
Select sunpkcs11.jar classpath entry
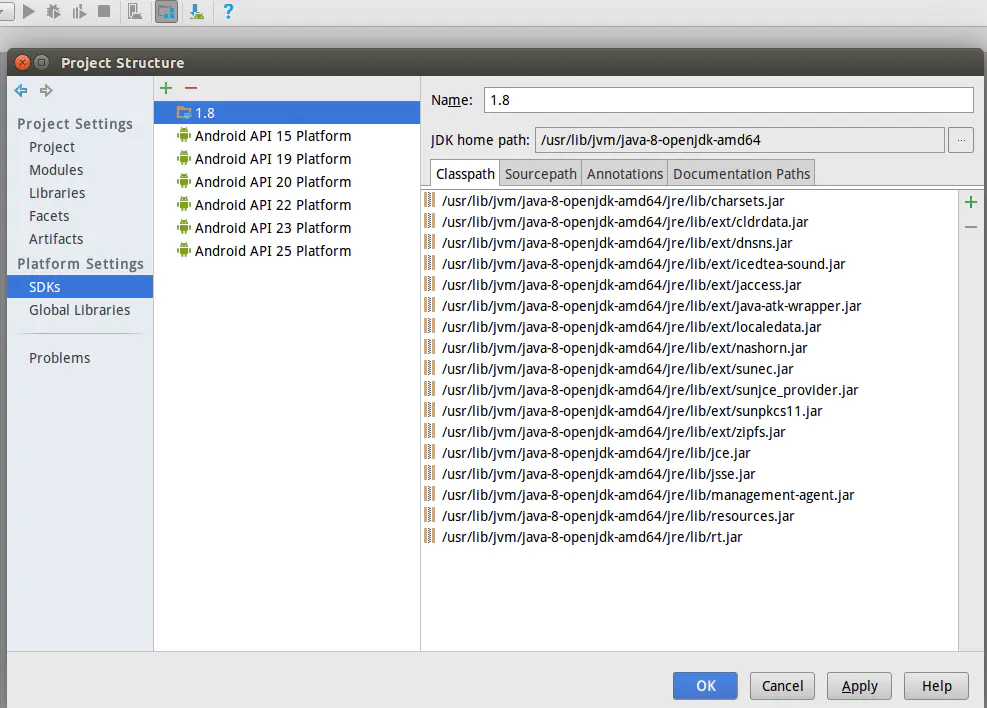[x=689, y=411]
